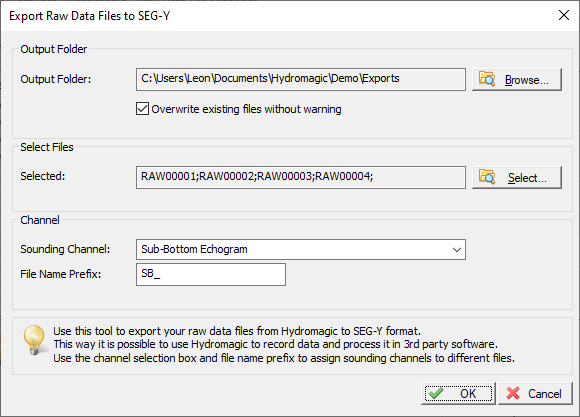
Task: Click the lightbulb tip icon
Action: pos(34,340)
